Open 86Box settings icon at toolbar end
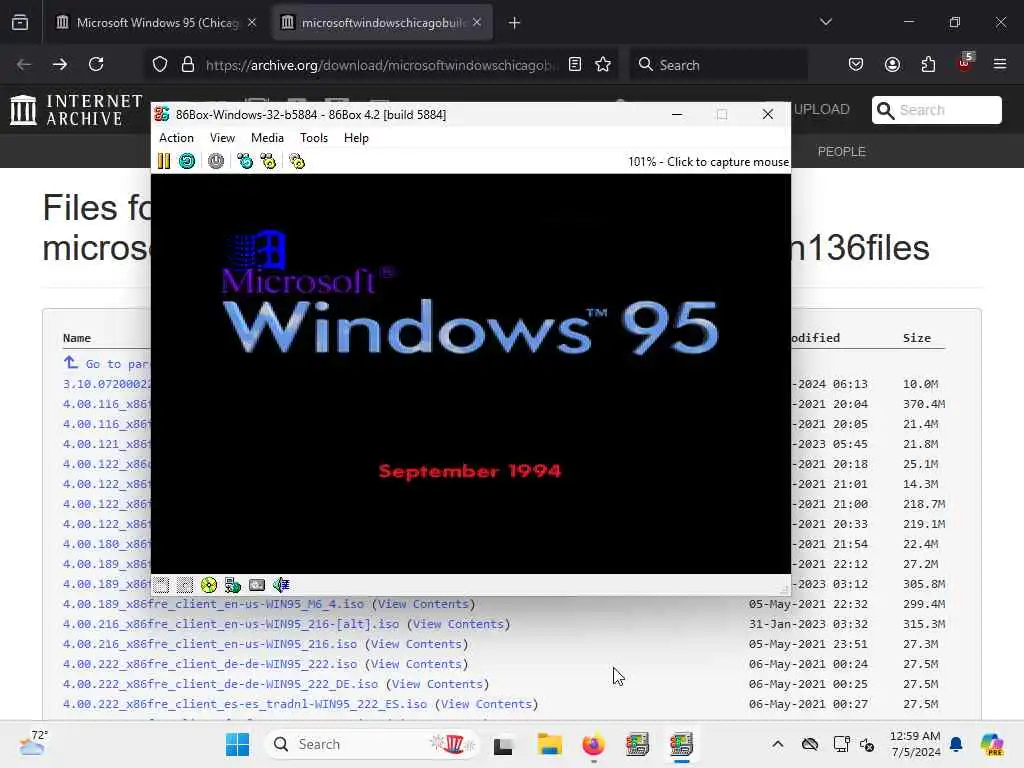This screenshot has width=1024, height=768. 297,161
